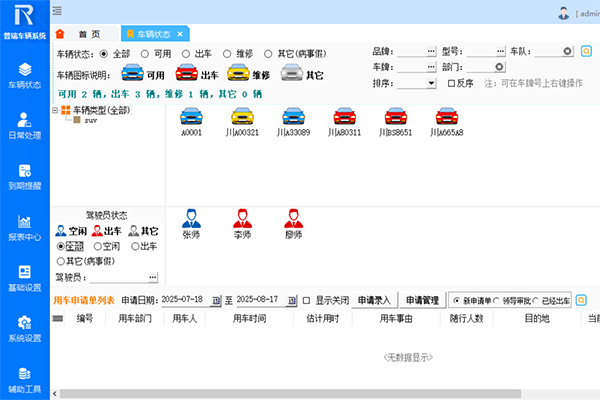Viewport: 600px width, 400px height.
Task: Select vehicle A0001 car icon
Action: point(192,116)
